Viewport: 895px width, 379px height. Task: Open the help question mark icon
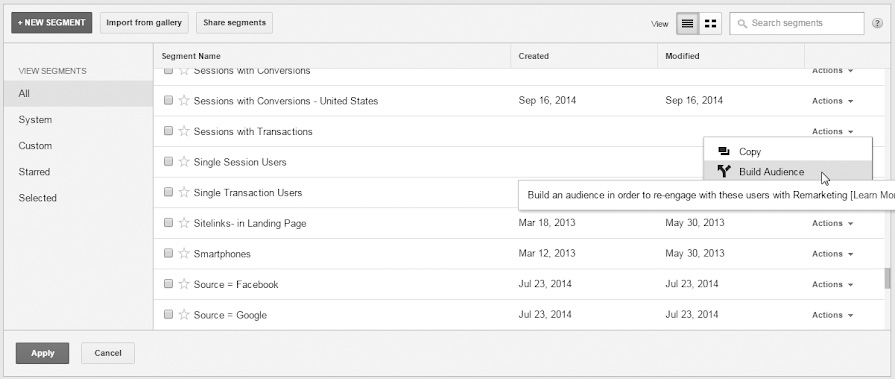click(x=877, y=23)
